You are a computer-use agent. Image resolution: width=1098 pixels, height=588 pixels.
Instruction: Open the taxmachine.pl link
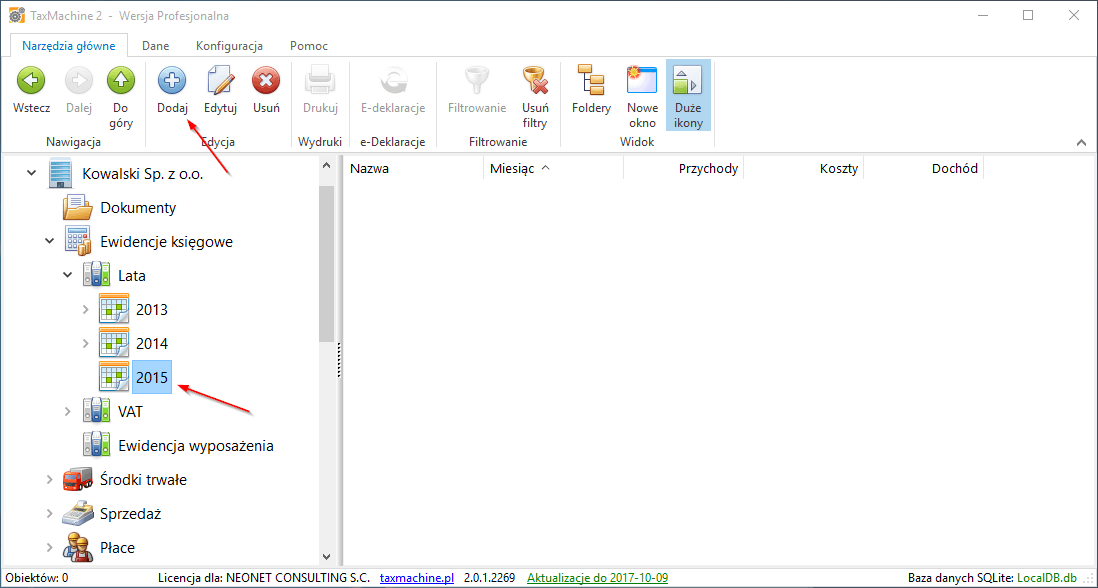pos(417,578)
